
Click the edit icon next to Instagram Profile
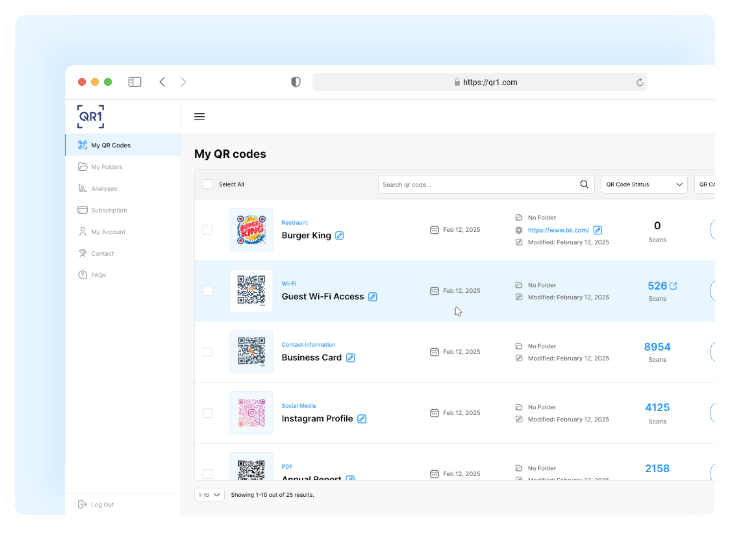pyautogui.click(x=362, y=419)
